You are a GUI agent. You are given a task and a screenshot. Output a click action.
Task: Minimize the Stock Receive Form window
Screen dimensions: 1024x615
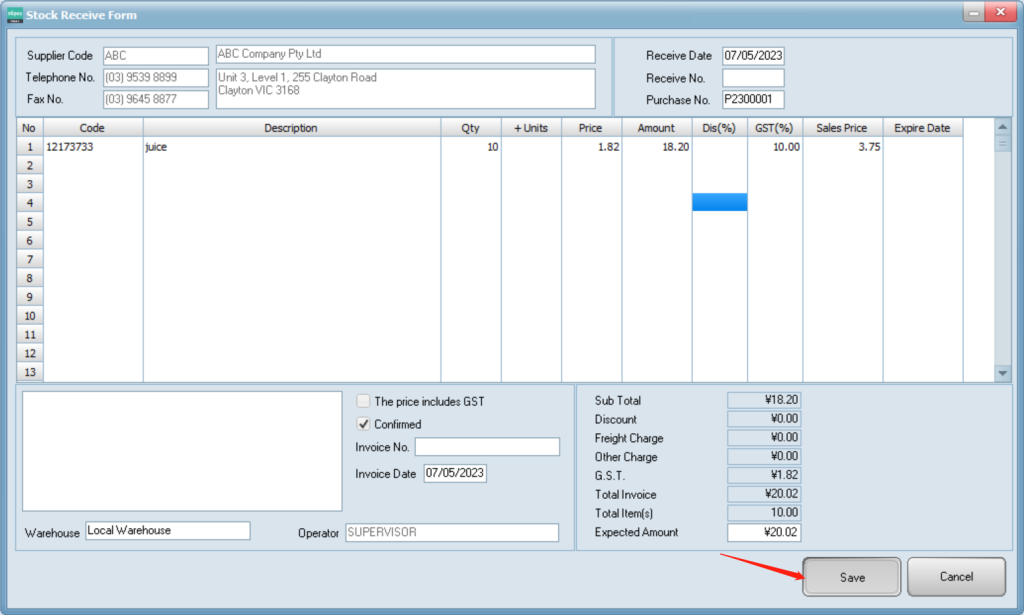click(970, 11)
